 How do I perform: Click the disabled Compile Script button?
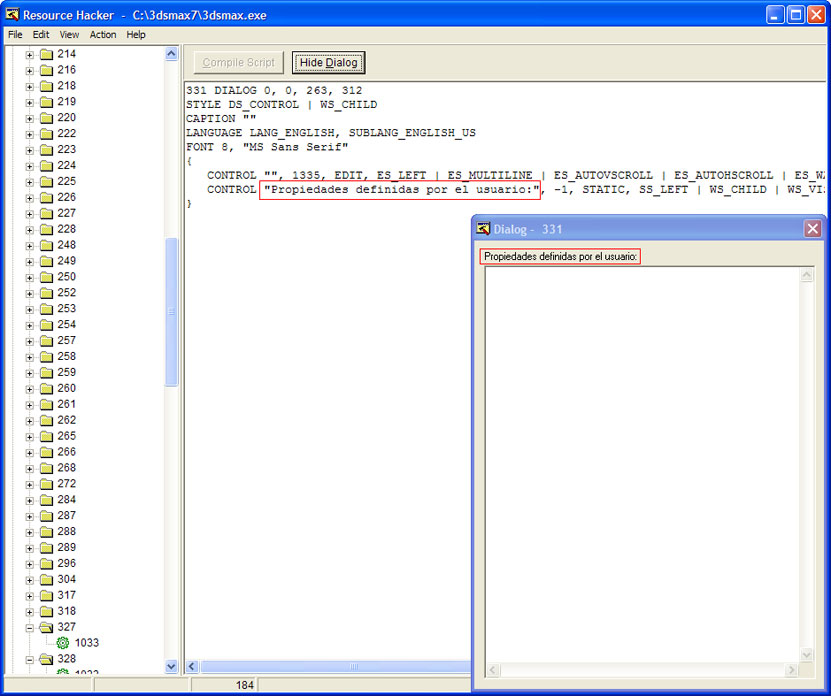238,63
